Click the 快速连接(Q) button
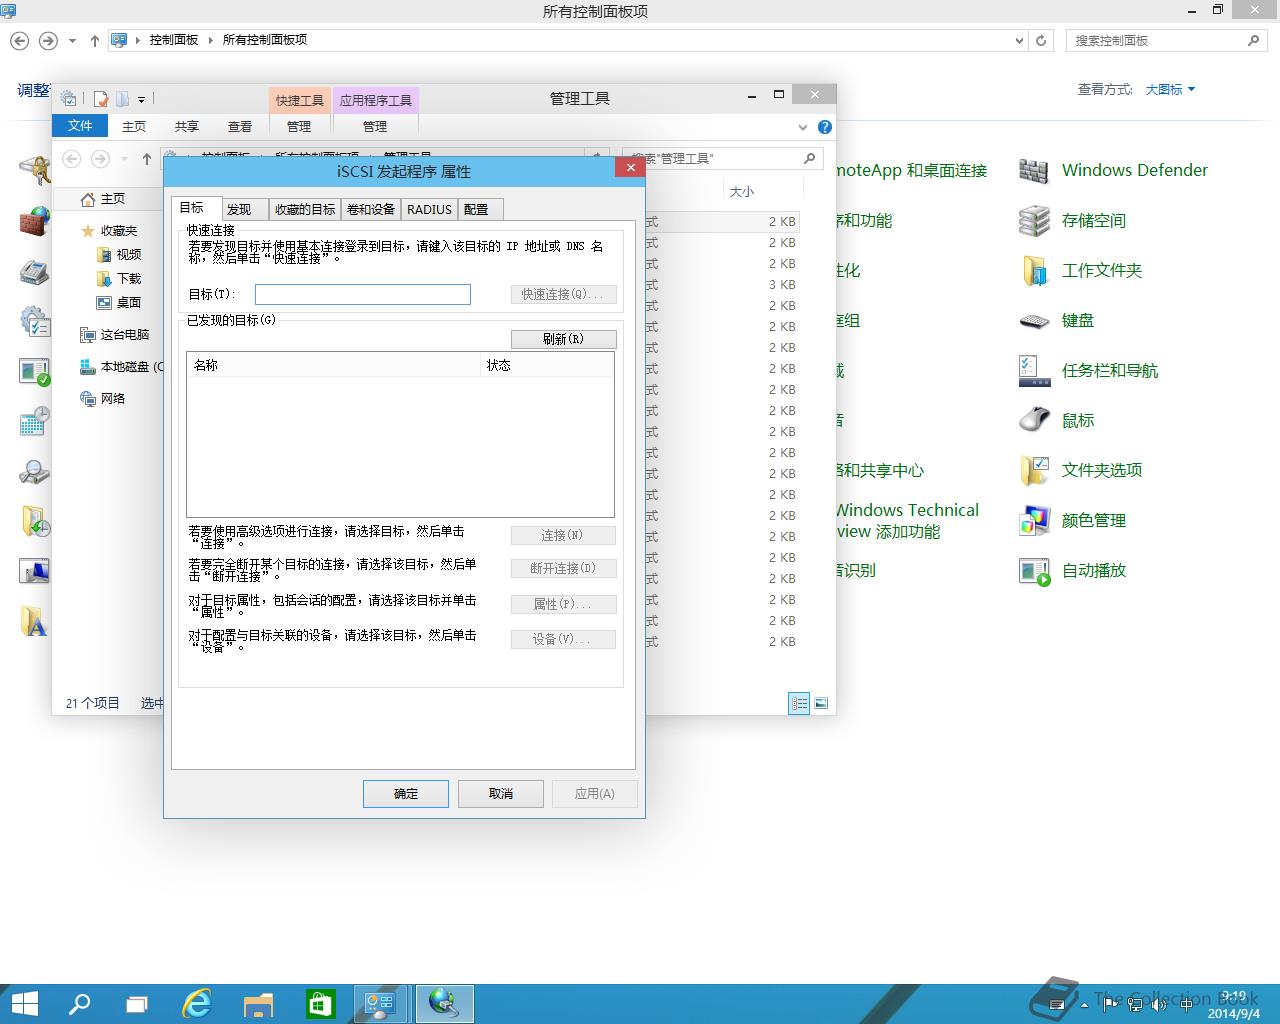The height and width of the screenshot is (1024, 1280). (x=563, y=294)
